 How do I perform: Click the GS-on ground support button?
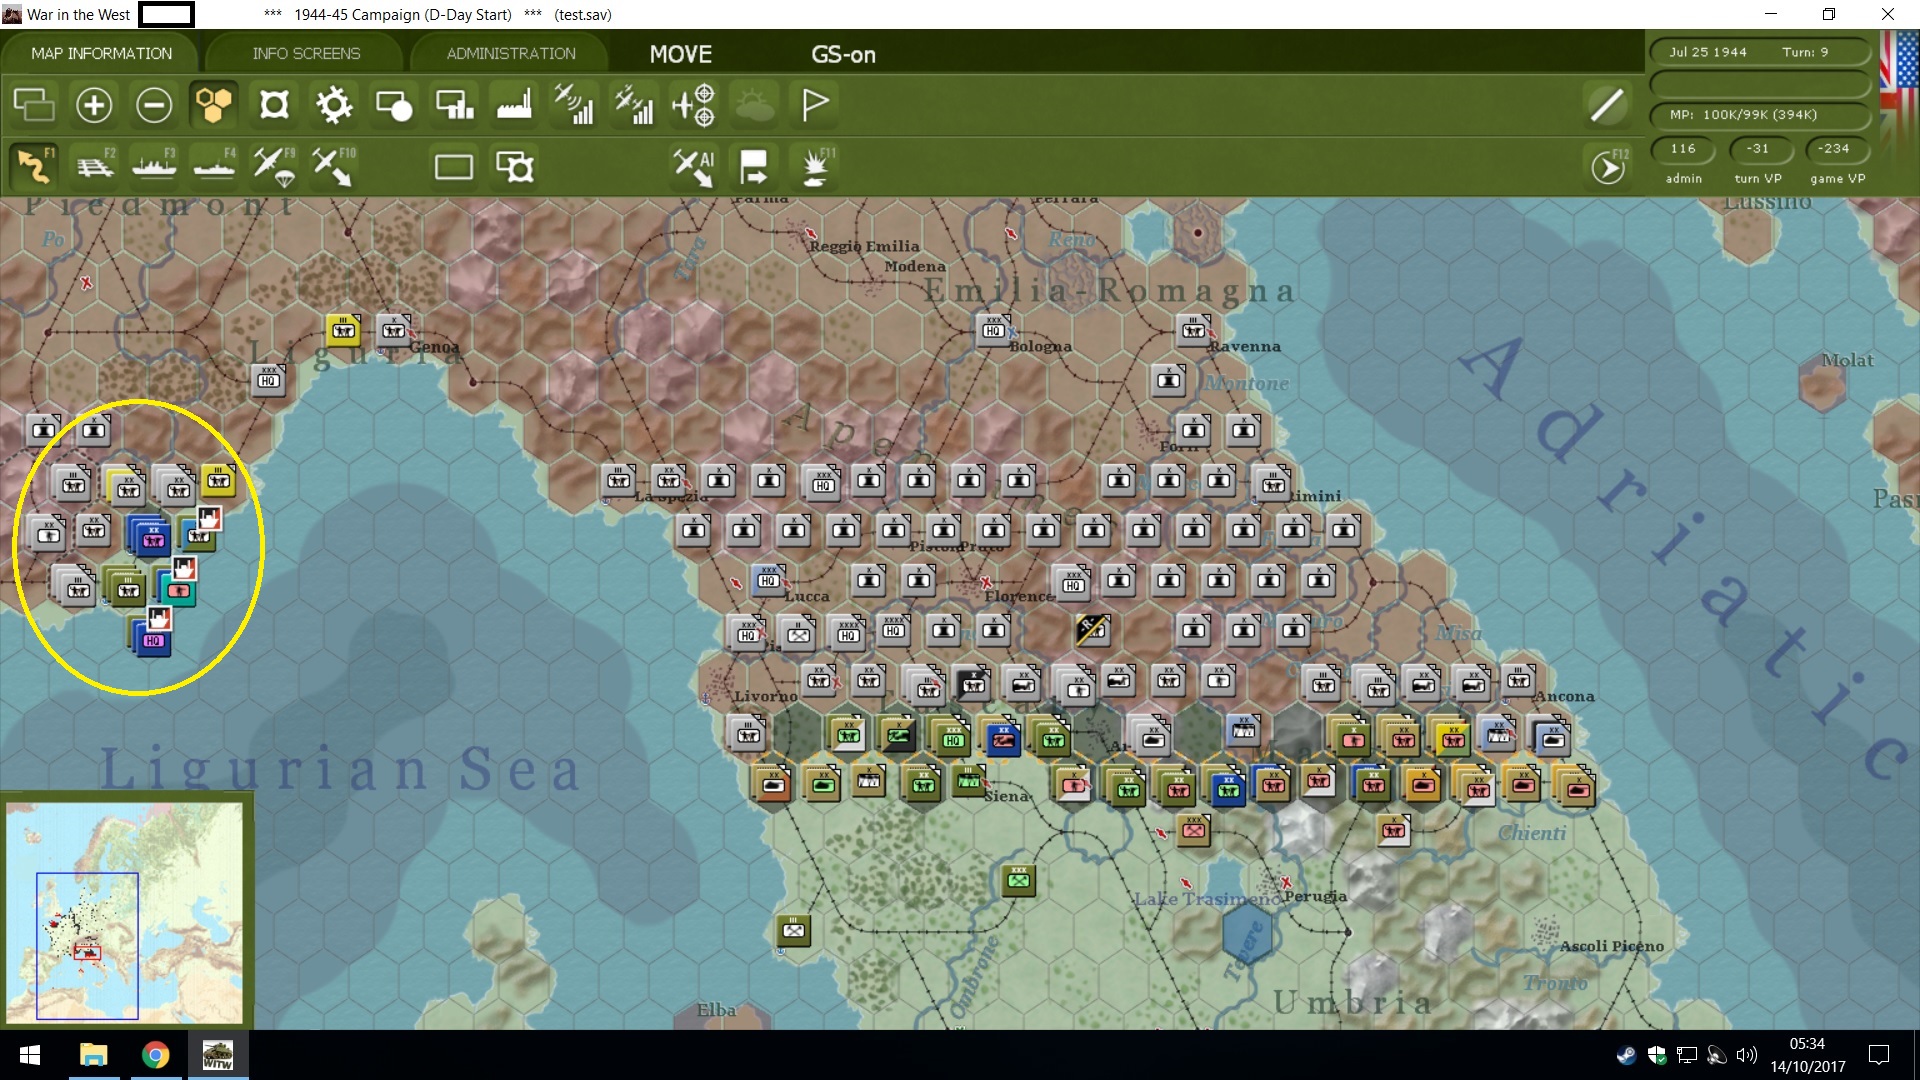[843, 54]
